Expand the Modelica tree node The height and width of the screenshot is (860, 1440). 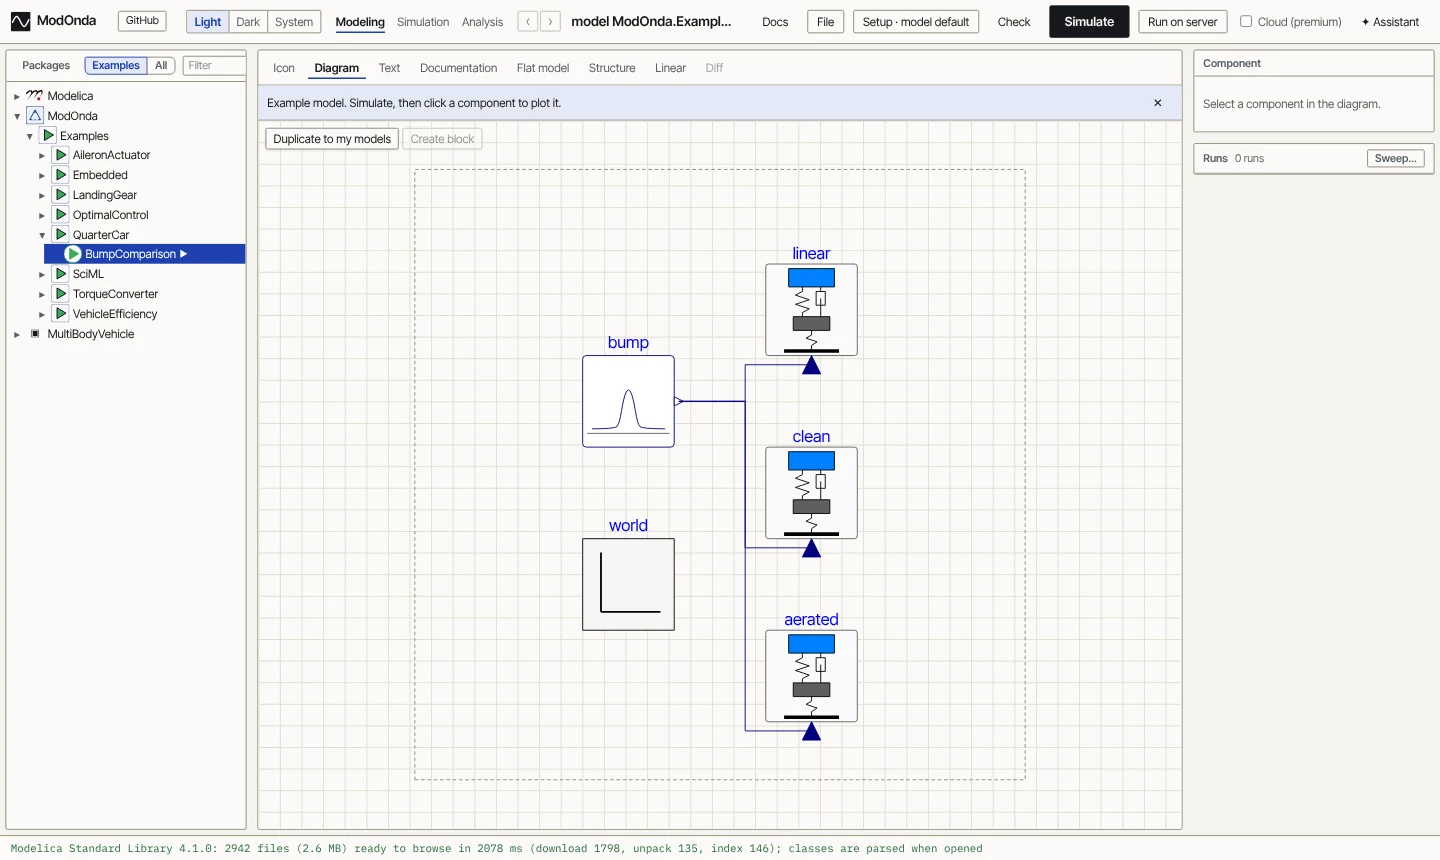click(x=17, y=97)
